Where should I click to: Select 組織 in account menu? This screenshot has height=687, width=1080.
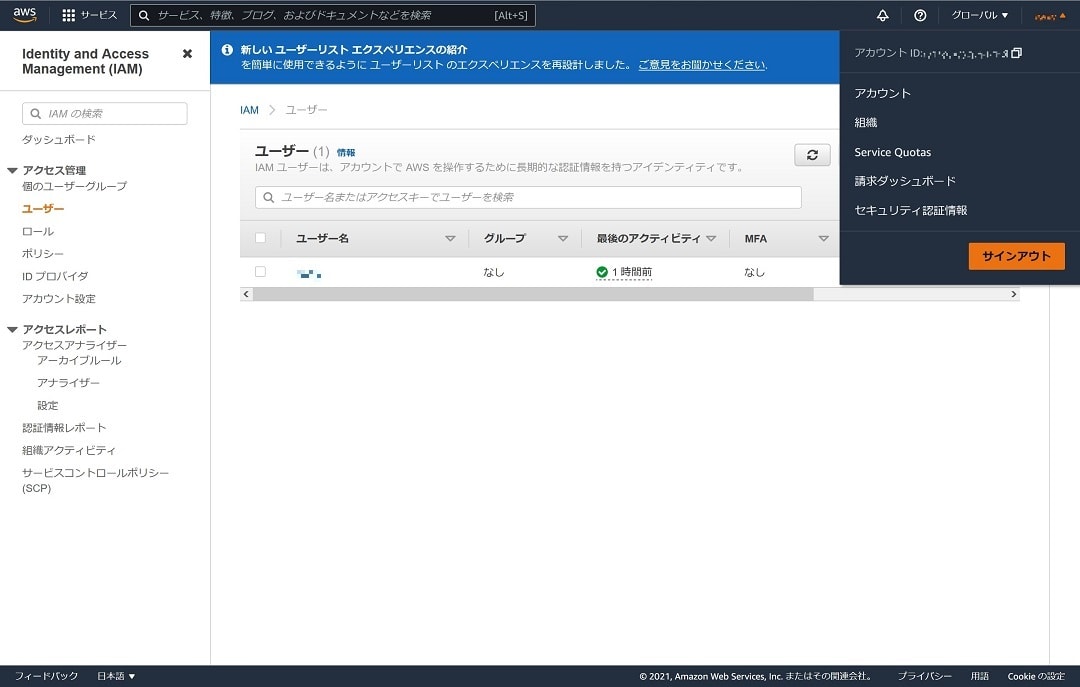[866, 123]
